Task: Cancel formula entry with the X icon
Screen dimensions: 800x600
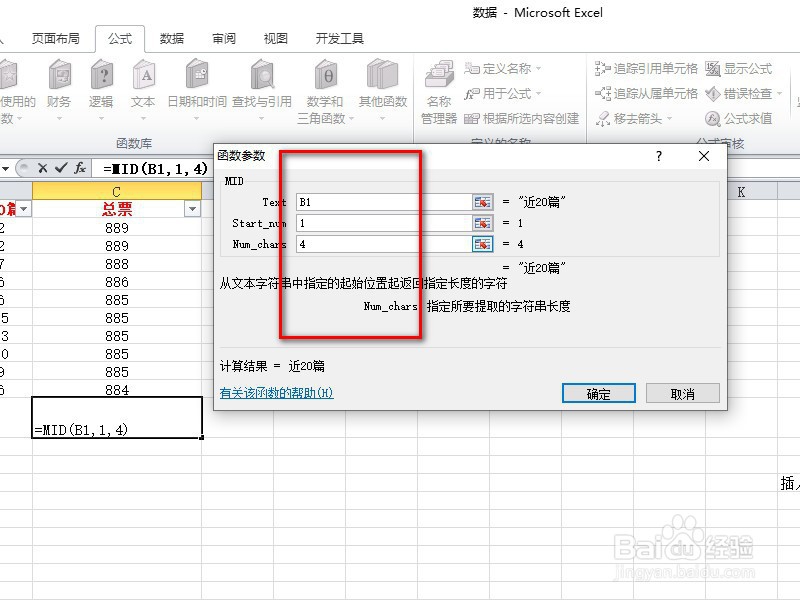Action: (x=43, y=168)
